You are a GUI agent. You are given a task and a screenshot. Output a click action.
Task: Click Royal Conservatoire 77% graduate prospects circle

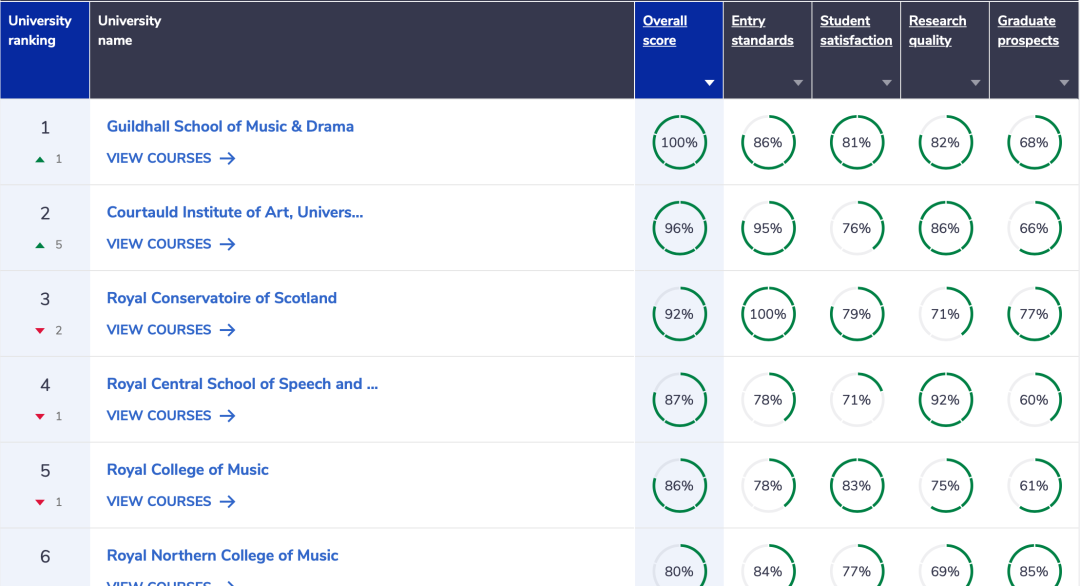(1034, 314)
